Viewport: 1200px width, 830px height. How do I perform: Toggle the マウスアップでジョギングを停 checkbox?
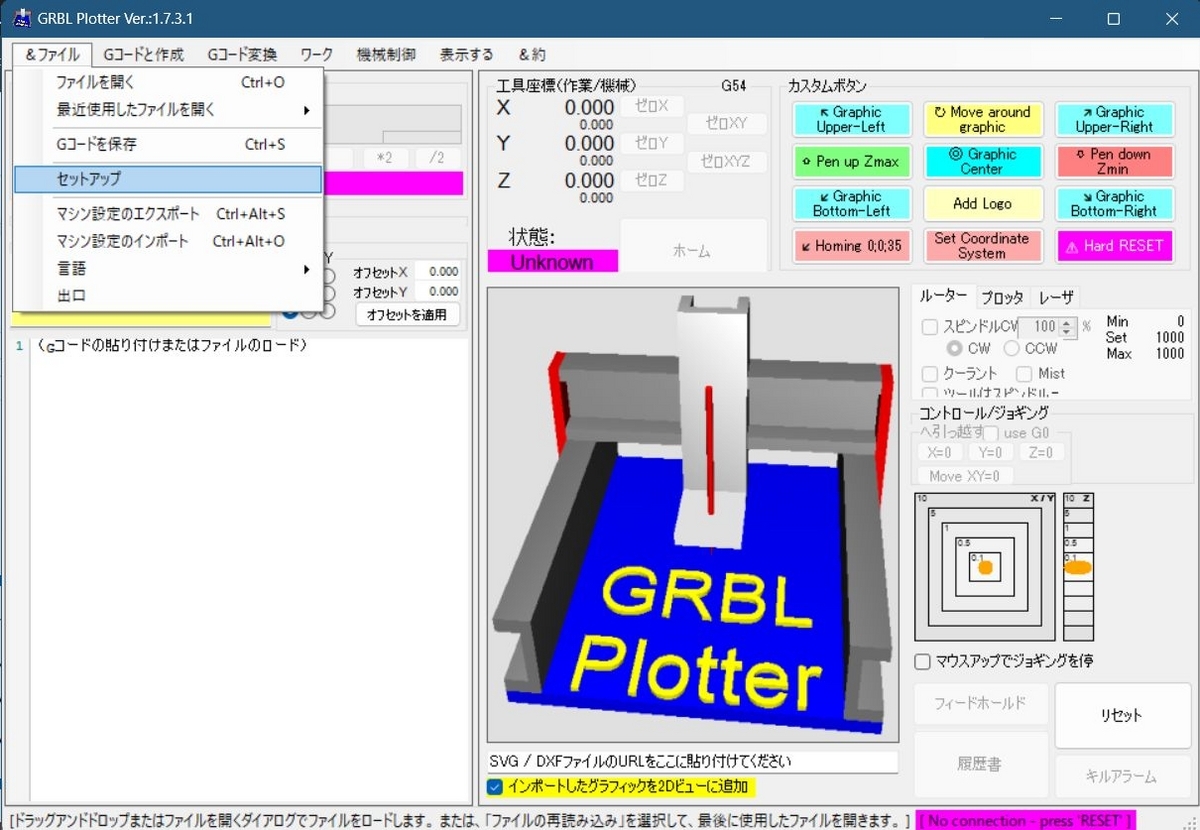(923, 661)
